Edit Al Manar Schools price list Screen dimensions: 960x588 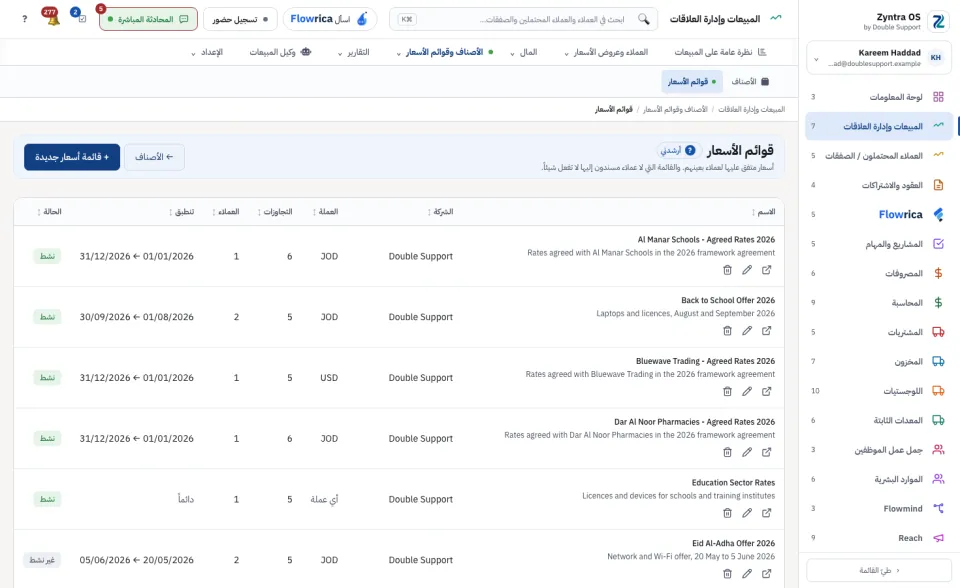(x=747, y=270)
